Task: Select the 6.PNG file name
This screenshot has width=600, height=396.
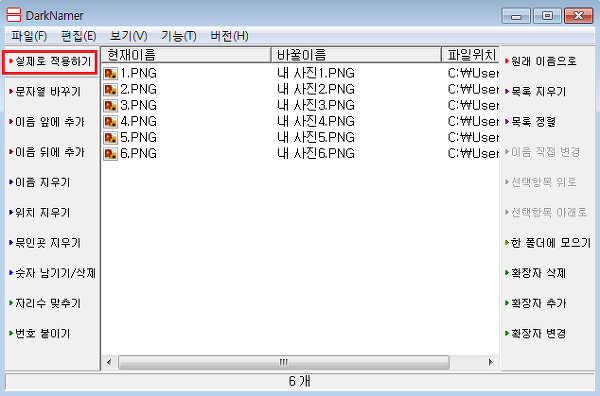Action: point(139,153)
